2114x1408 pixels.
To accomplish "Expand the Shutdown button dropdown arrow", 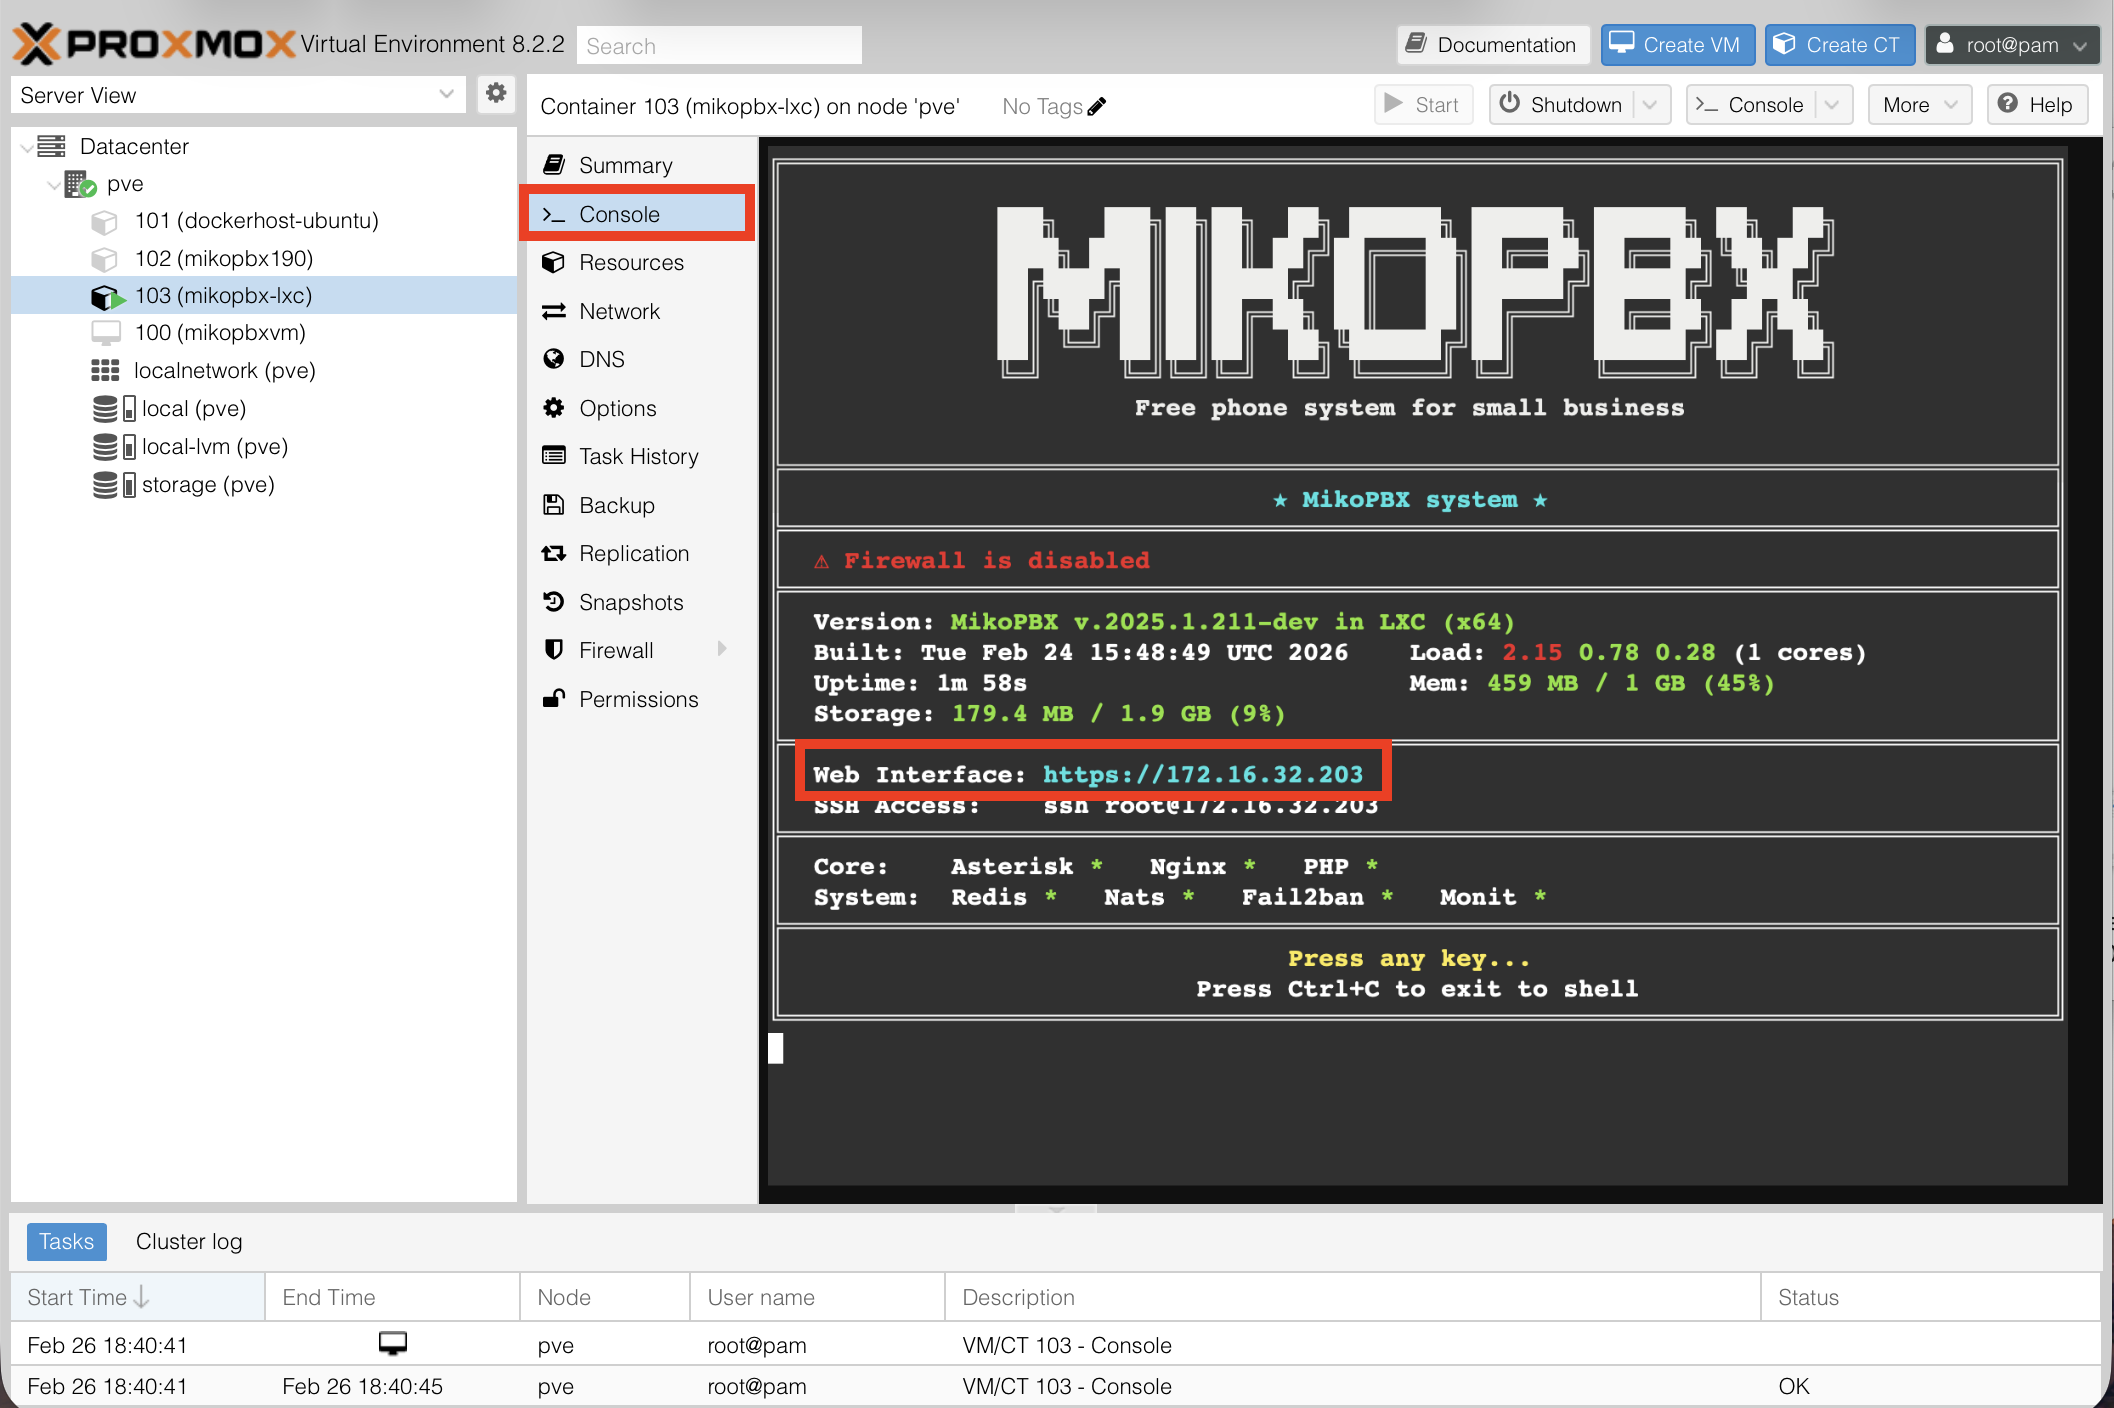I will click(1650, 105).
